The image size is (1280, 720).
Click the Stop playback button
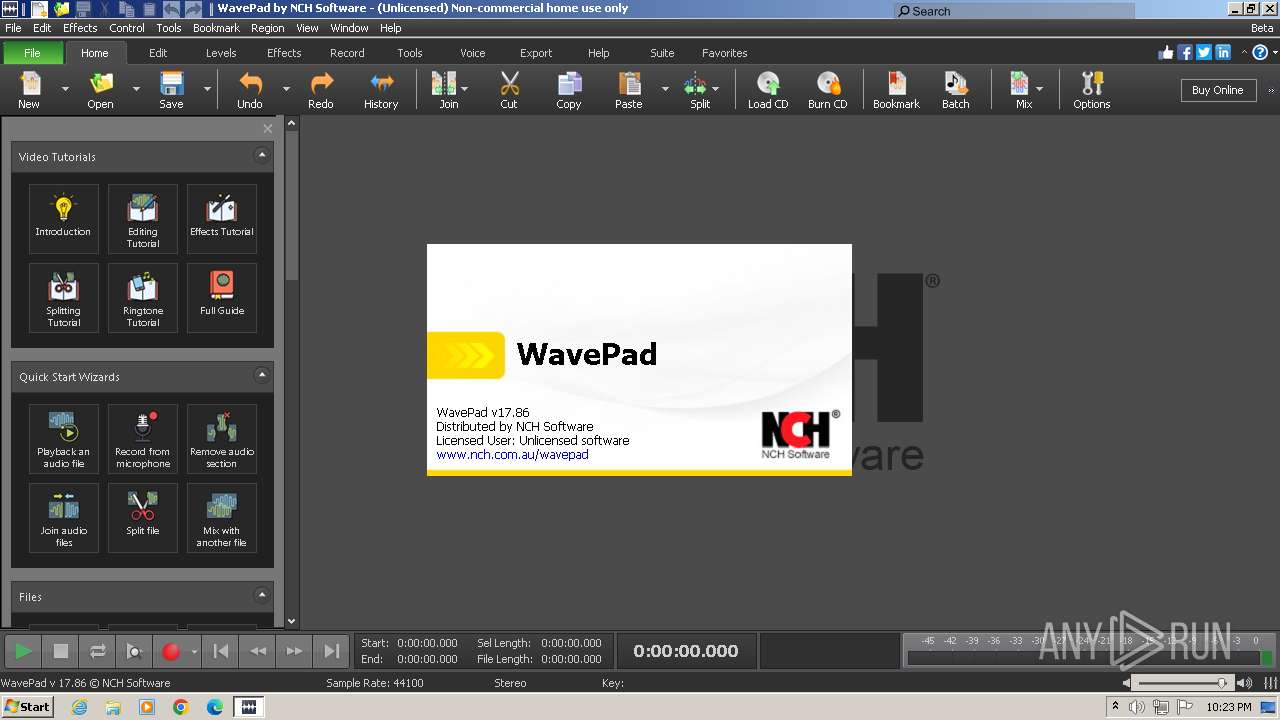[x=61, y=651]
